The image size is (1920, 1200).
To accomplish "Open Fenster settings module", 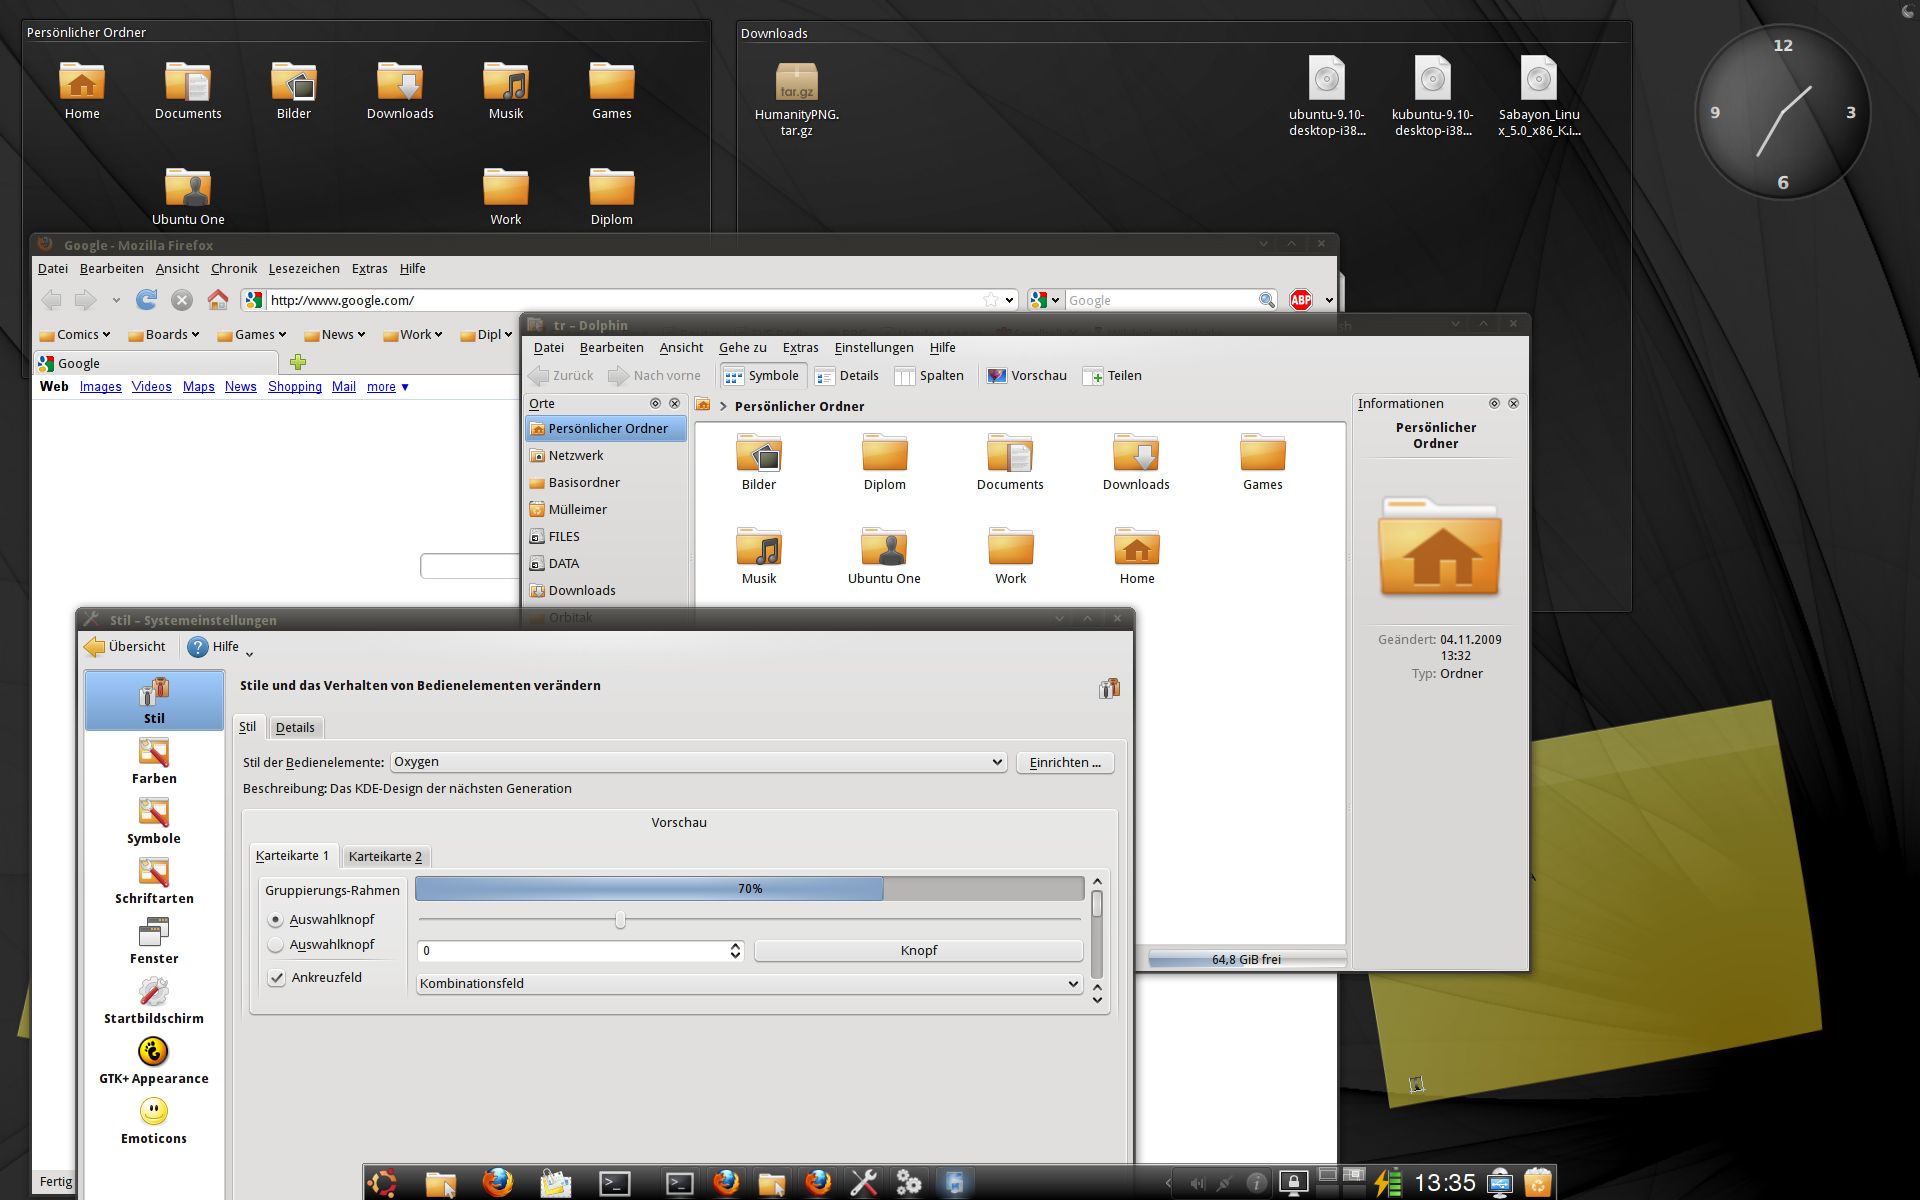I will click(154, 940).
